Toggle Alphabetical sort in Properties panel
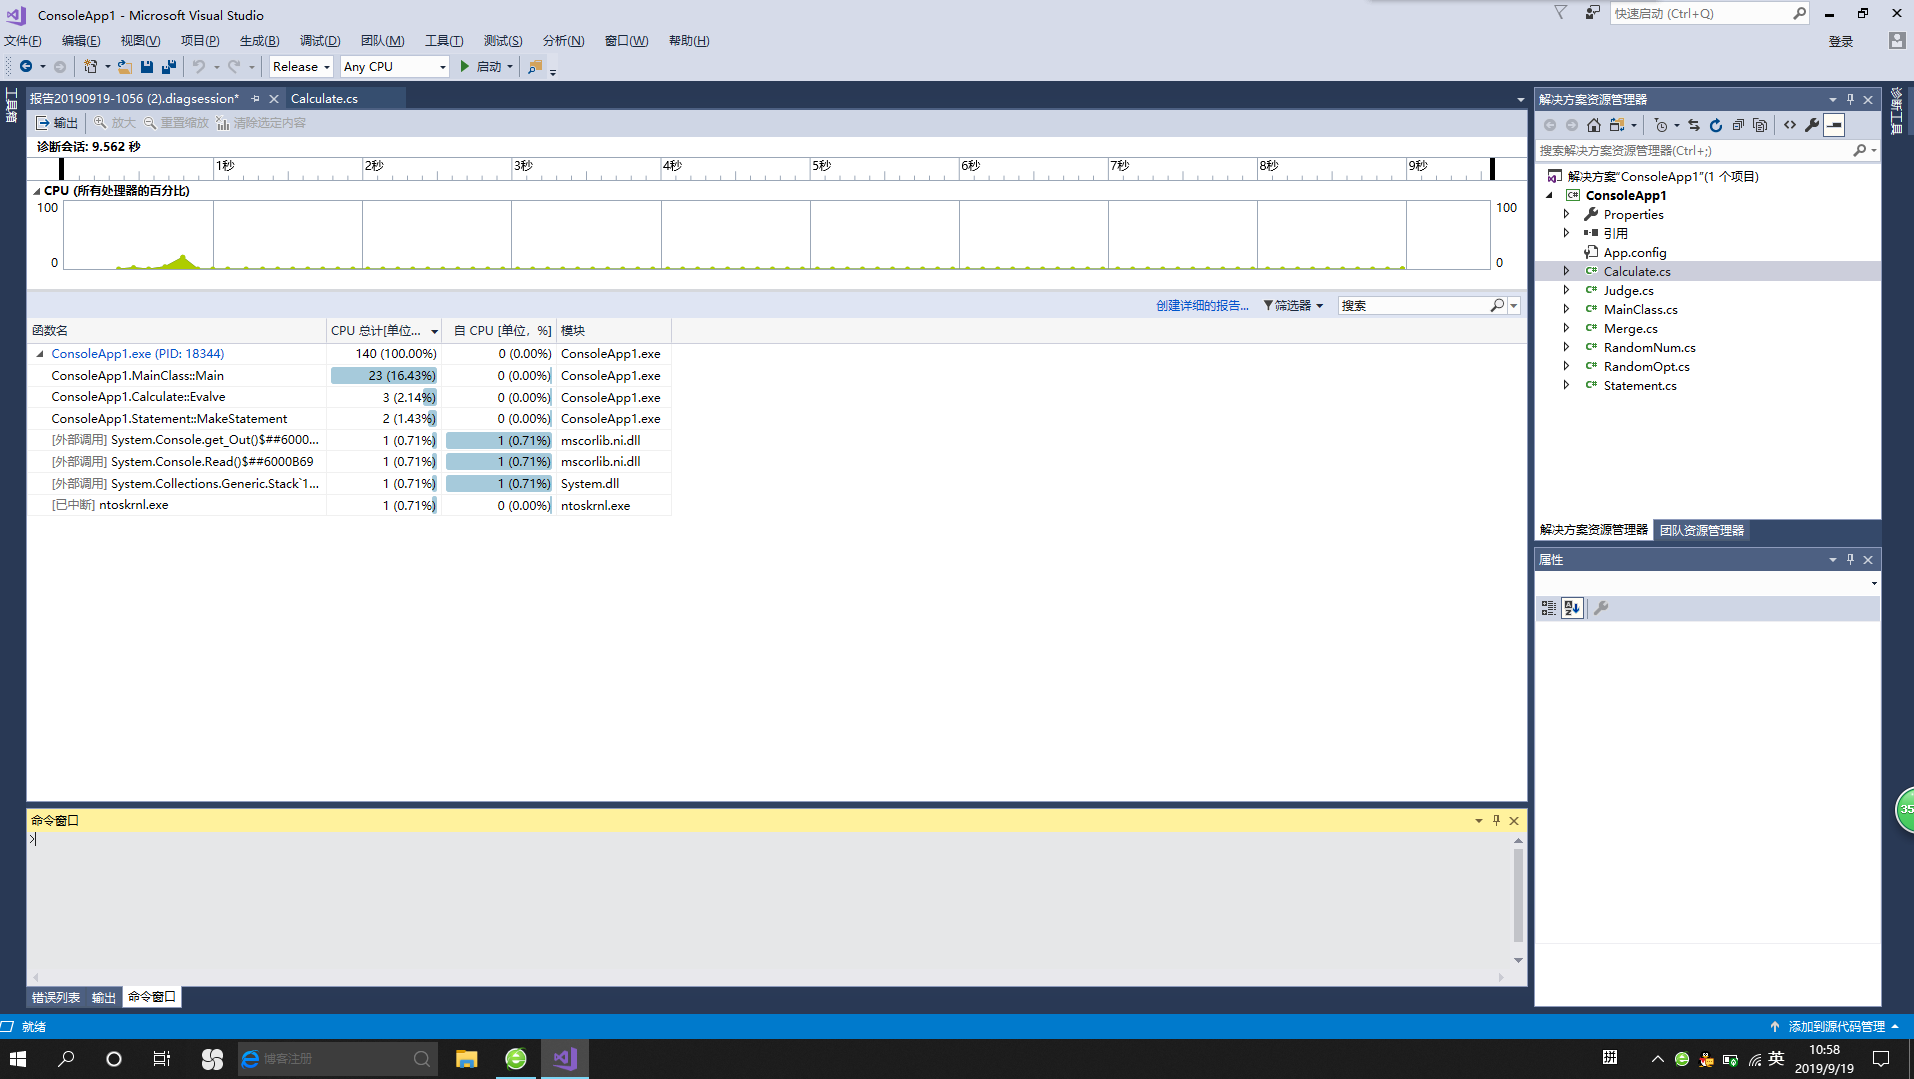 pyautogui.click(x=1572, y=608)
